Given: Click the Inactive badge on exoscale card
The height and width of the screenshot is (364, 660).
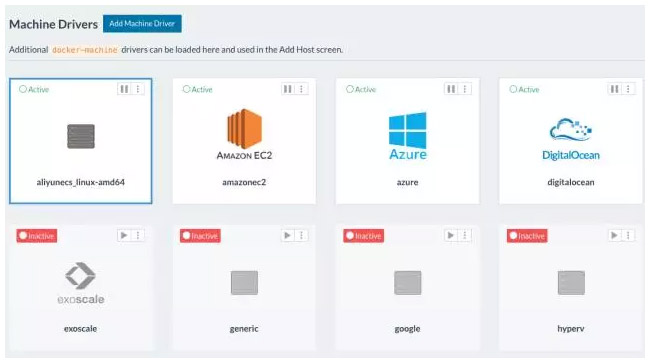Looking at the screenshot, I should [x=37, y=236].
